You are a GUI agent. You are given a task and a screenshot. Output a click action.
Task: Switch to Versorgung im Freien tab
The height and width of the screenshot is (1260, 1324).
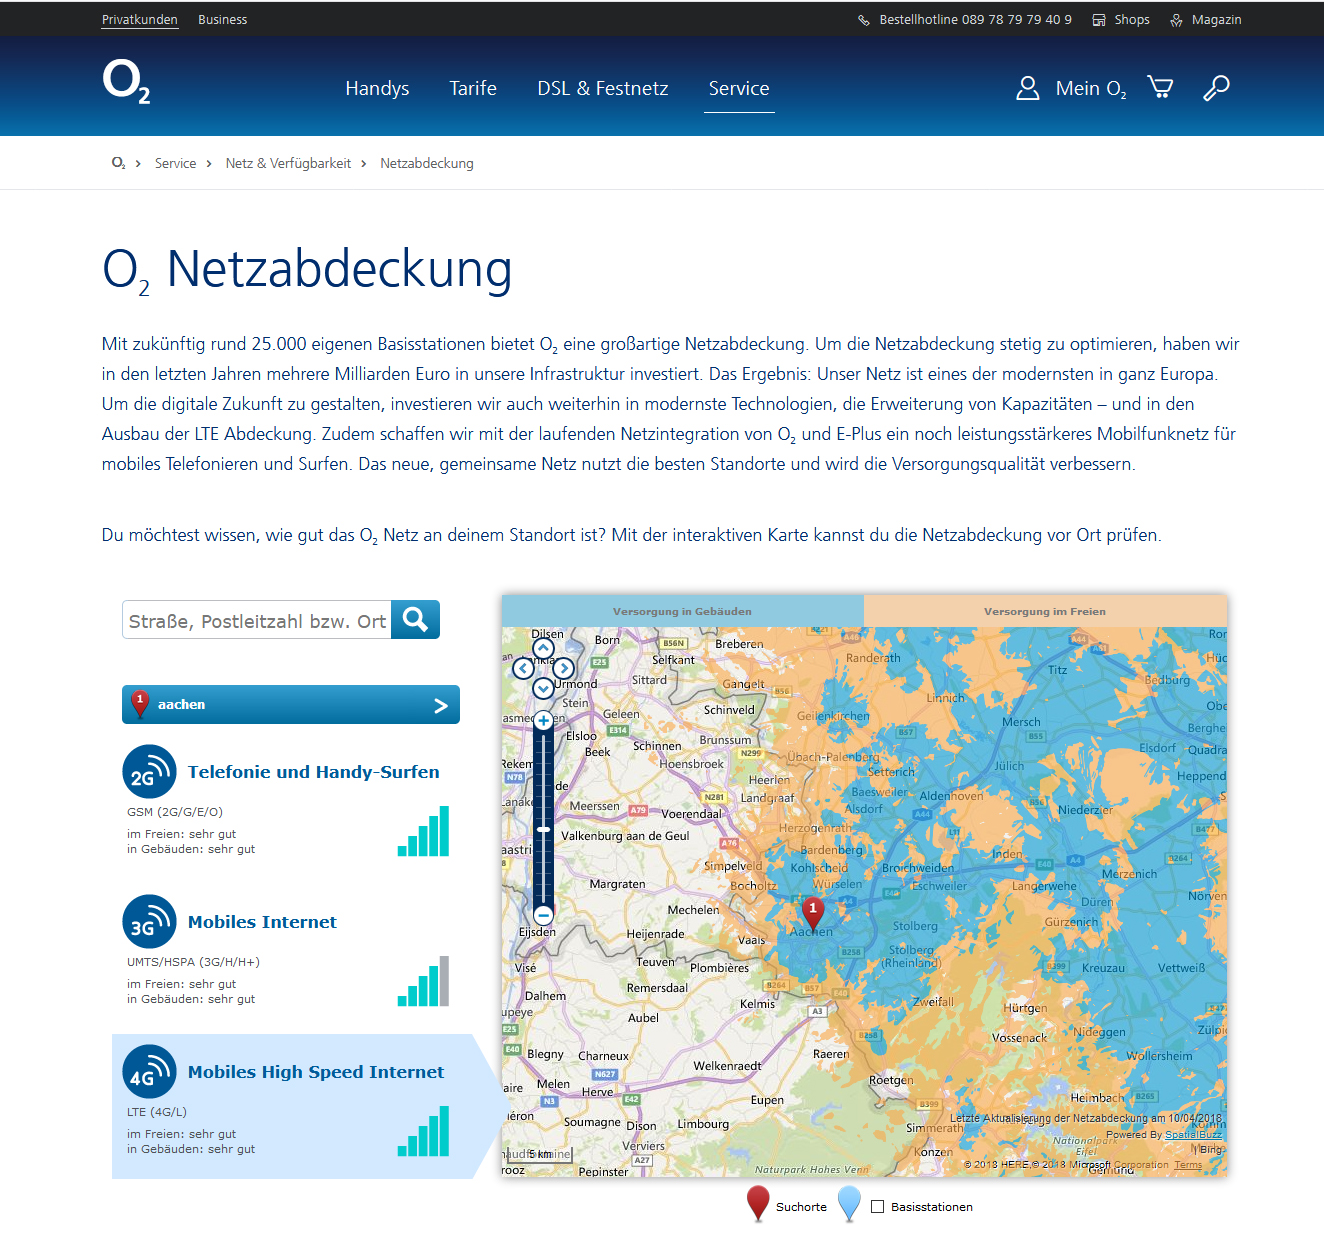pos(1045,611)
